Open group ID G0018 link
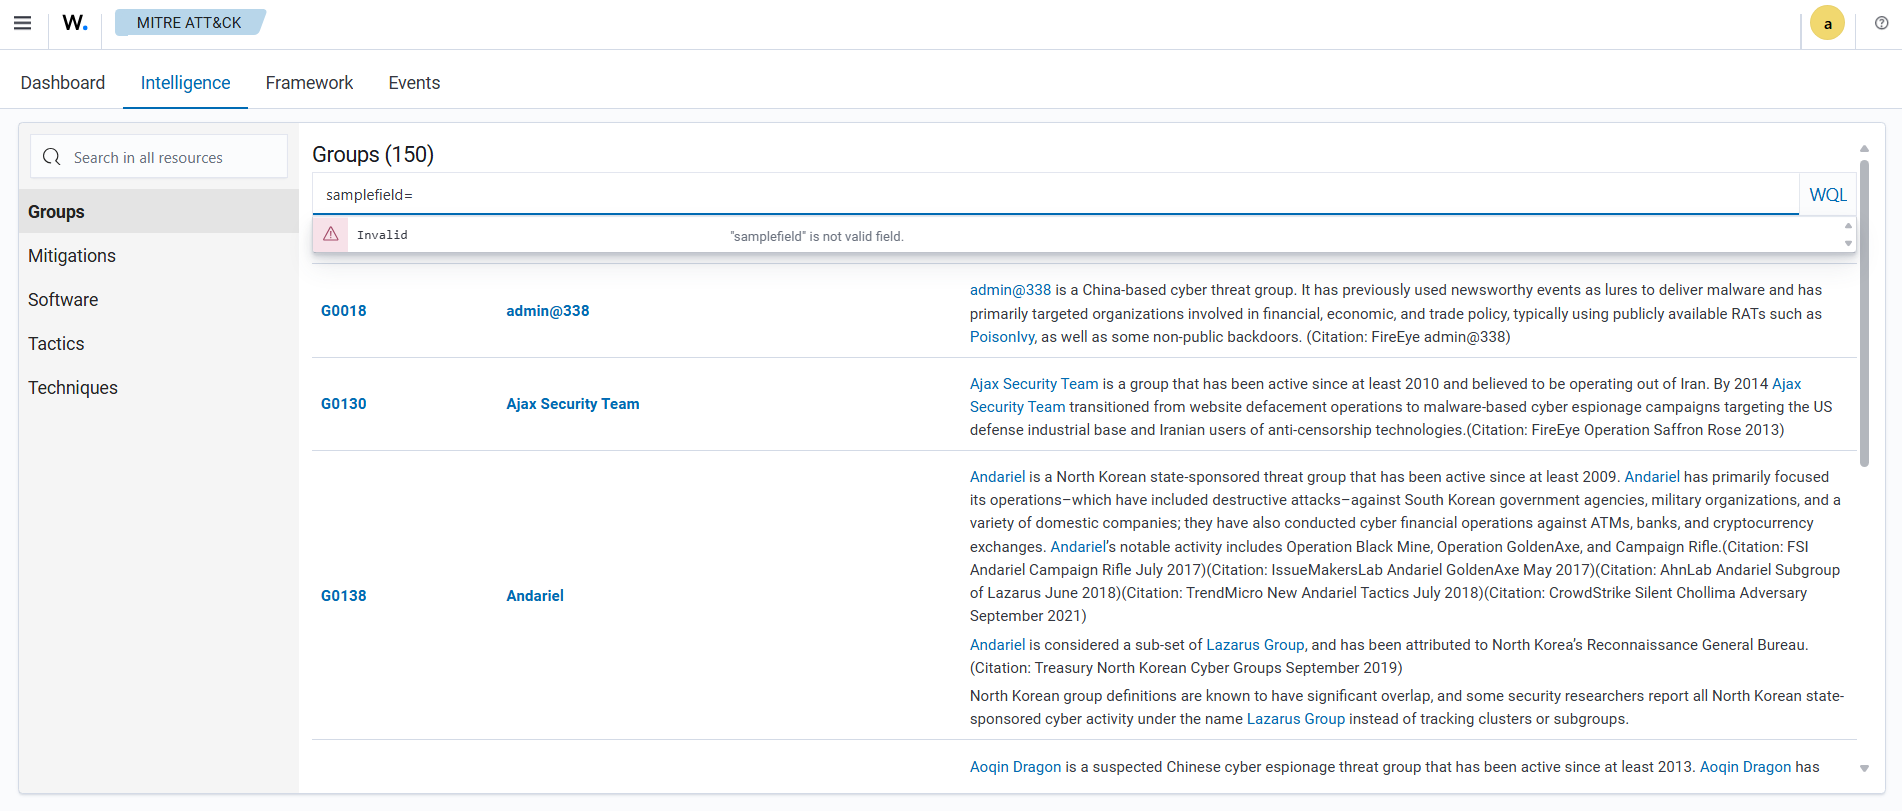Viewport: 1902px width, 811px height. point(343,311)
